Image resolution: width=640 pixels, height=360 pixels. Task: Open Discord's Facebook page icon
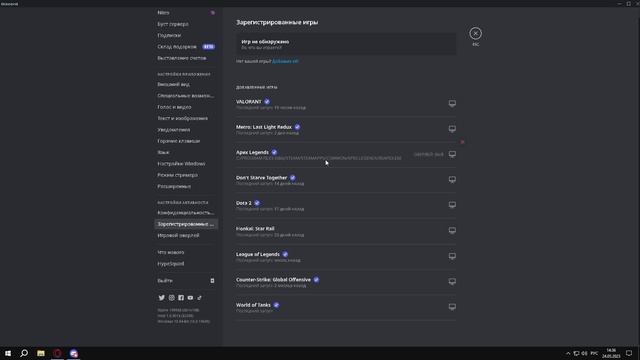pos(181,298)
